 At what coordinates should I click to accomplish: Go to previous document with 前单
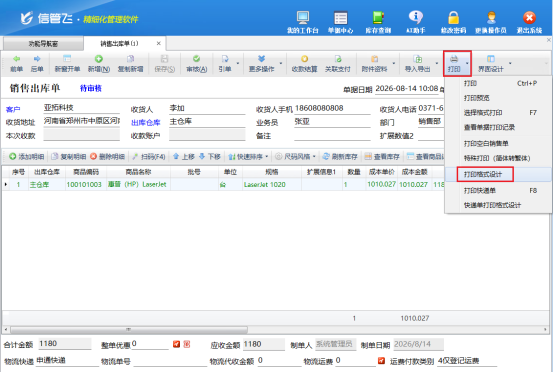(x=16, y=64)
